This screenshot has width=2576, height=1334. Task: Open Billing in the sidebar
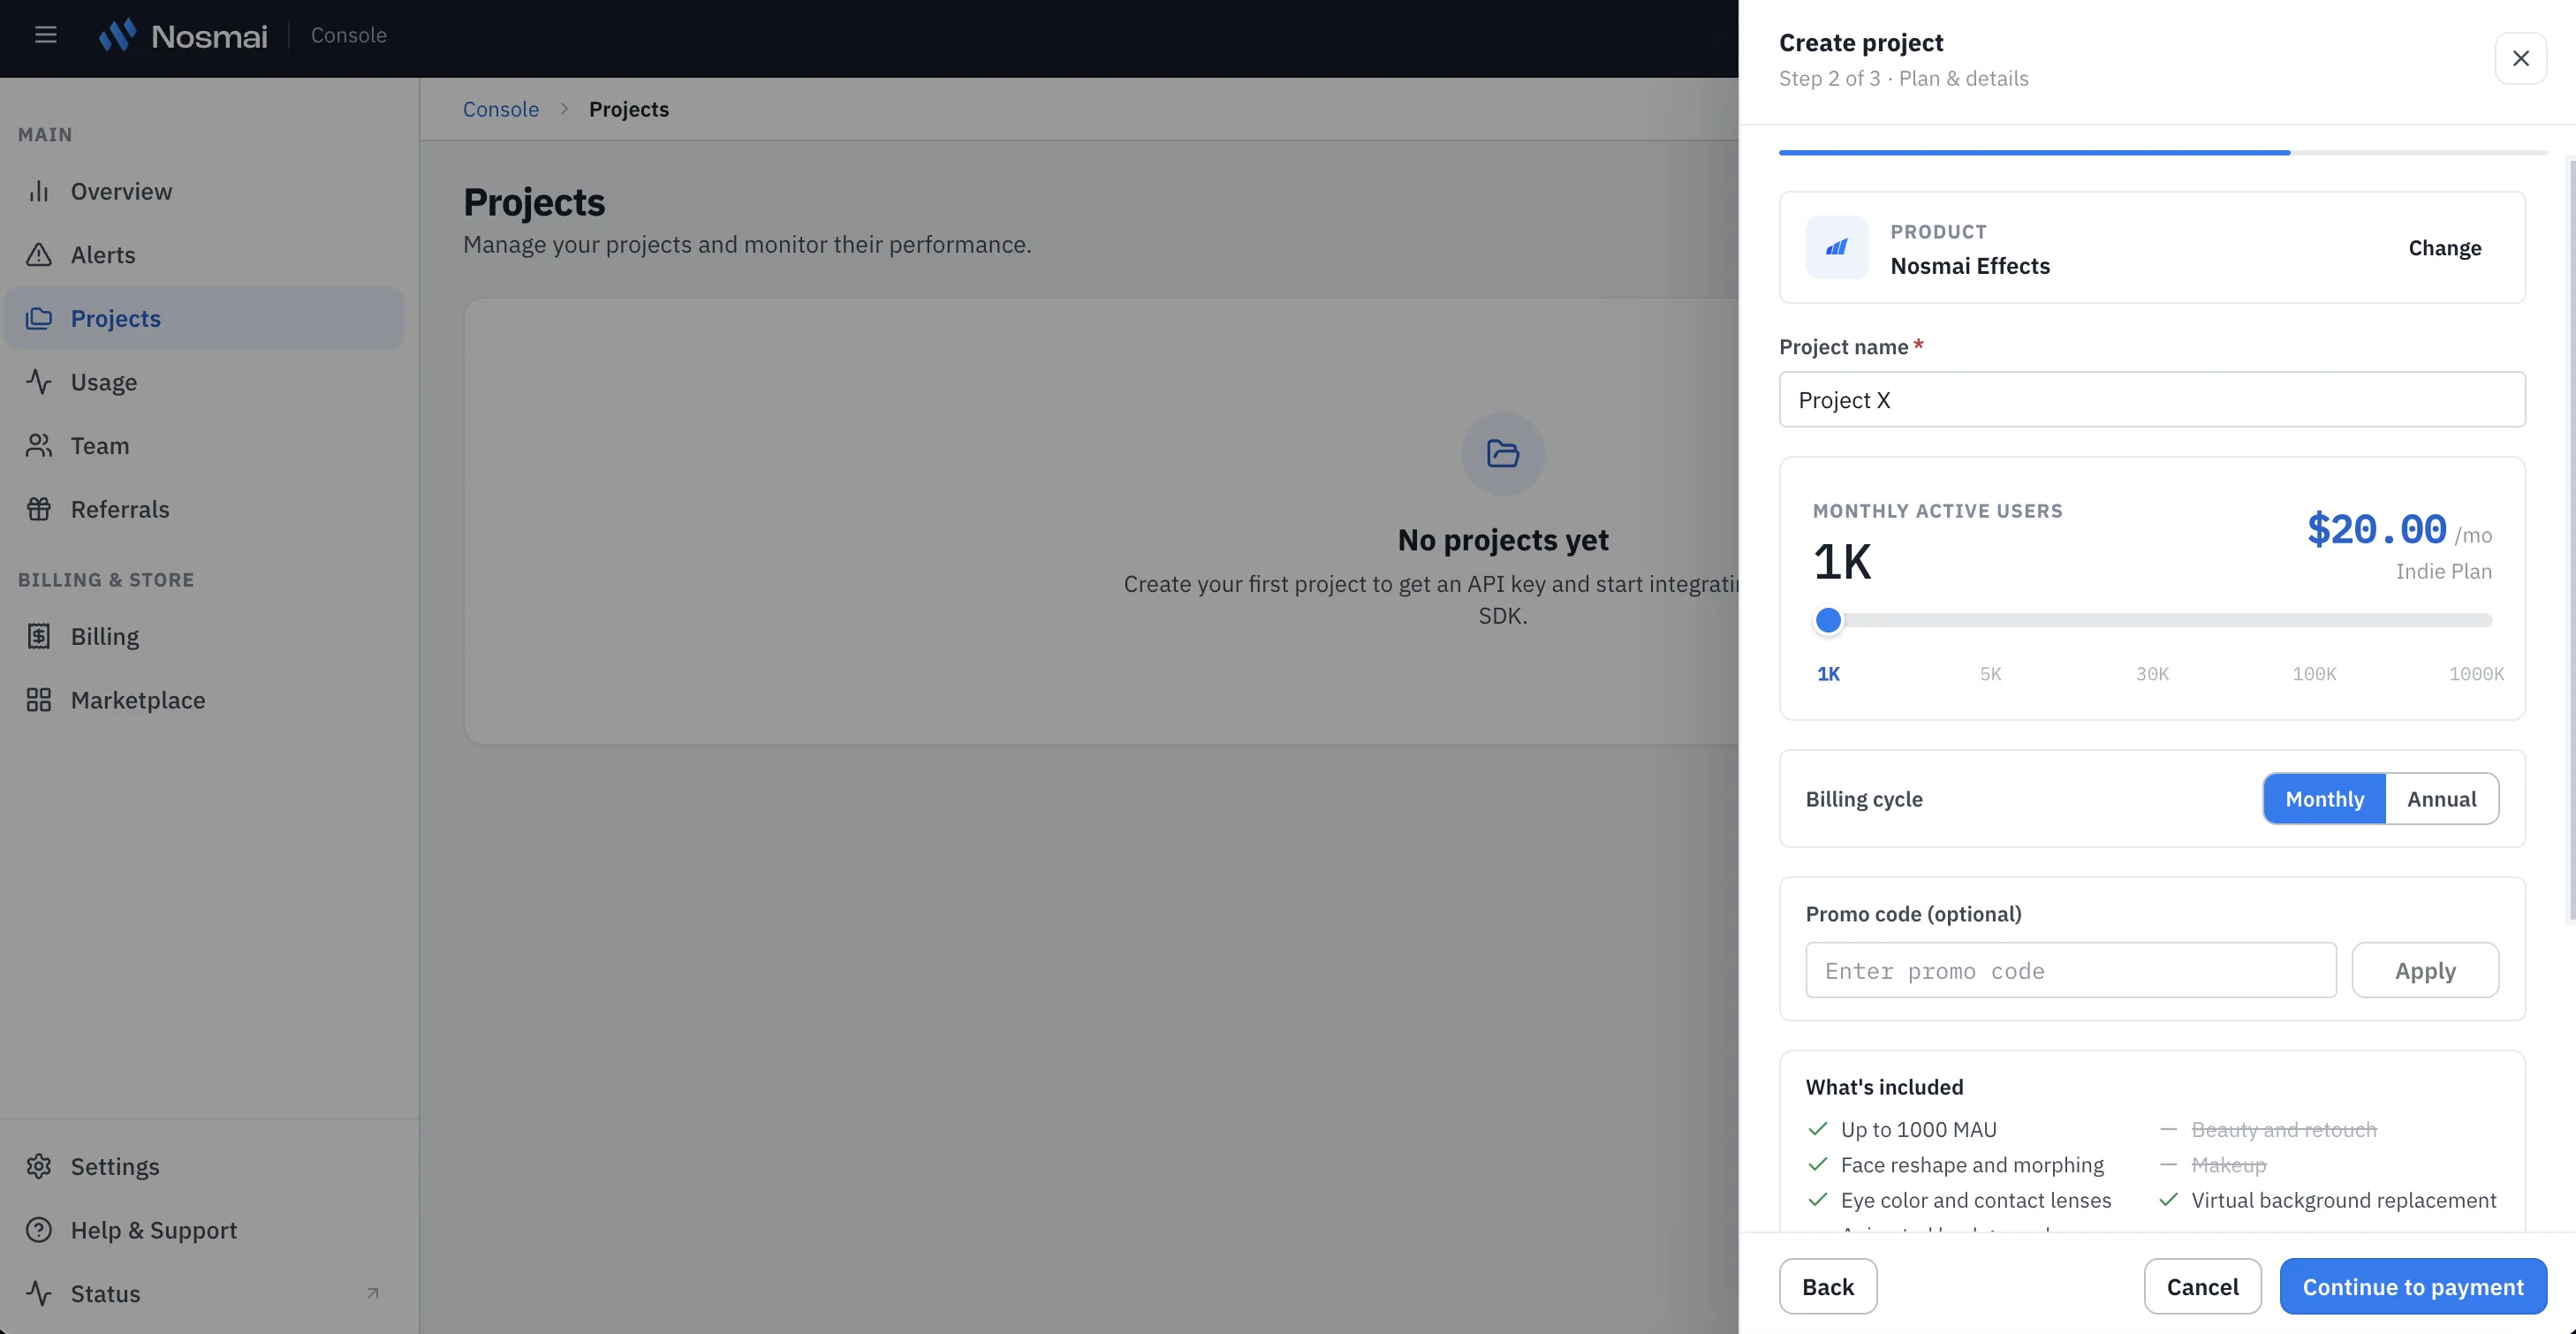coord(204,636)
